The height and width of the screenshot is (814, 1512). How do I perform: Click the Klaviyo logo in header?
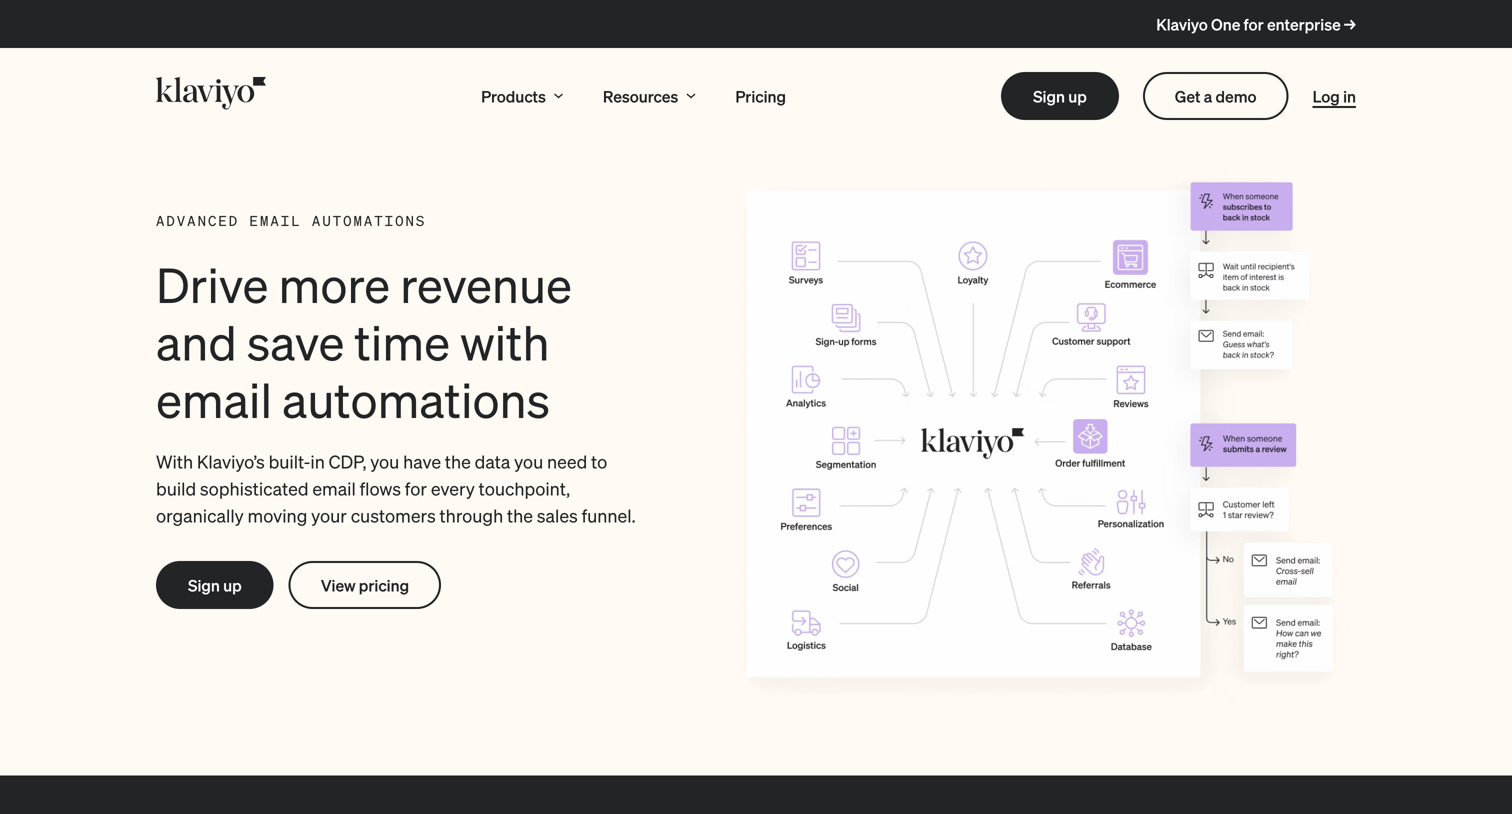(x=211, y=92)
